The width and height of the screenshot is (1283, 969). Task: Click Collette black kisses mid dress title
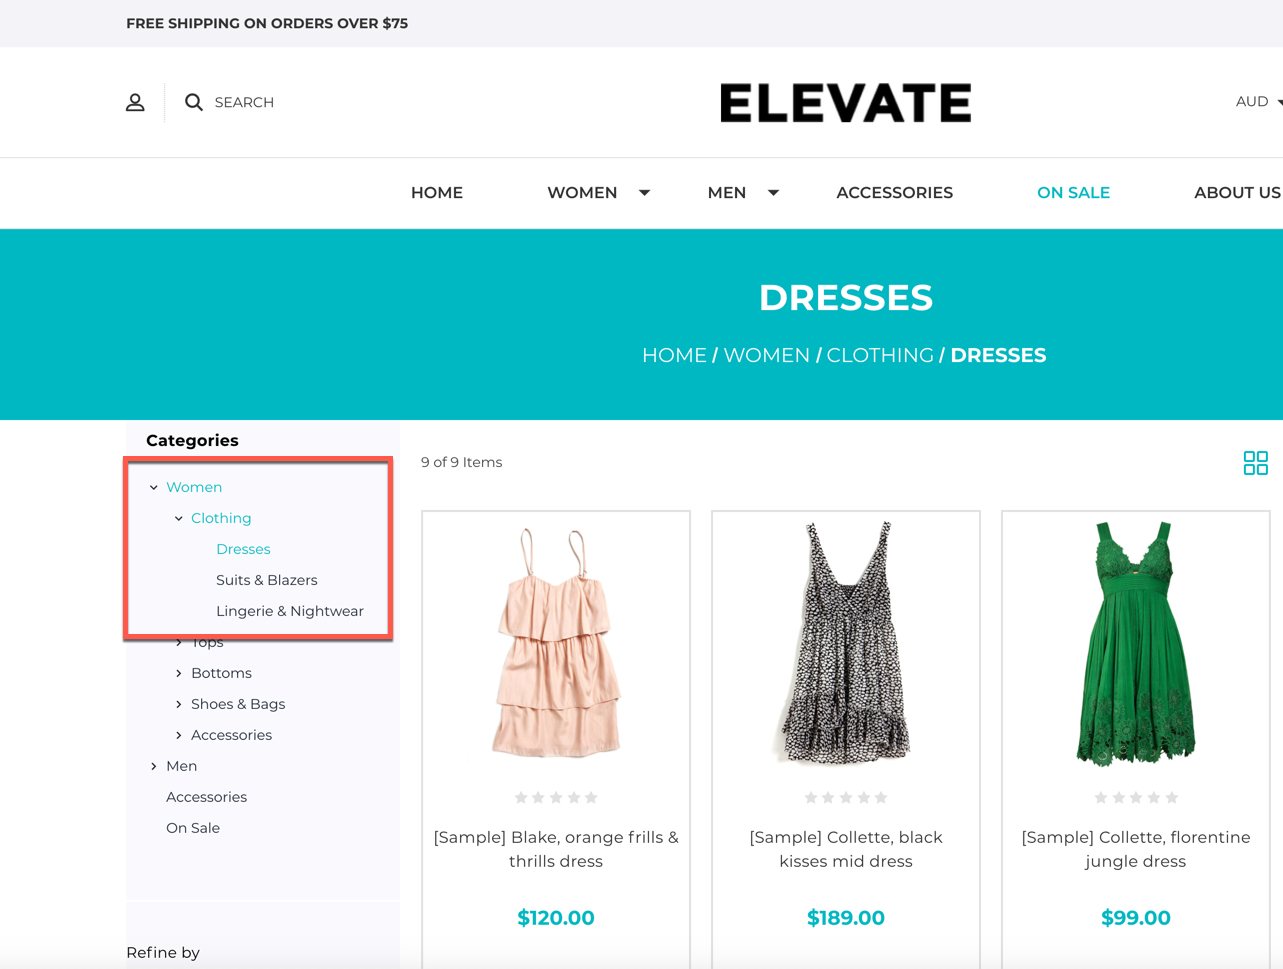(x=845, y=849)
